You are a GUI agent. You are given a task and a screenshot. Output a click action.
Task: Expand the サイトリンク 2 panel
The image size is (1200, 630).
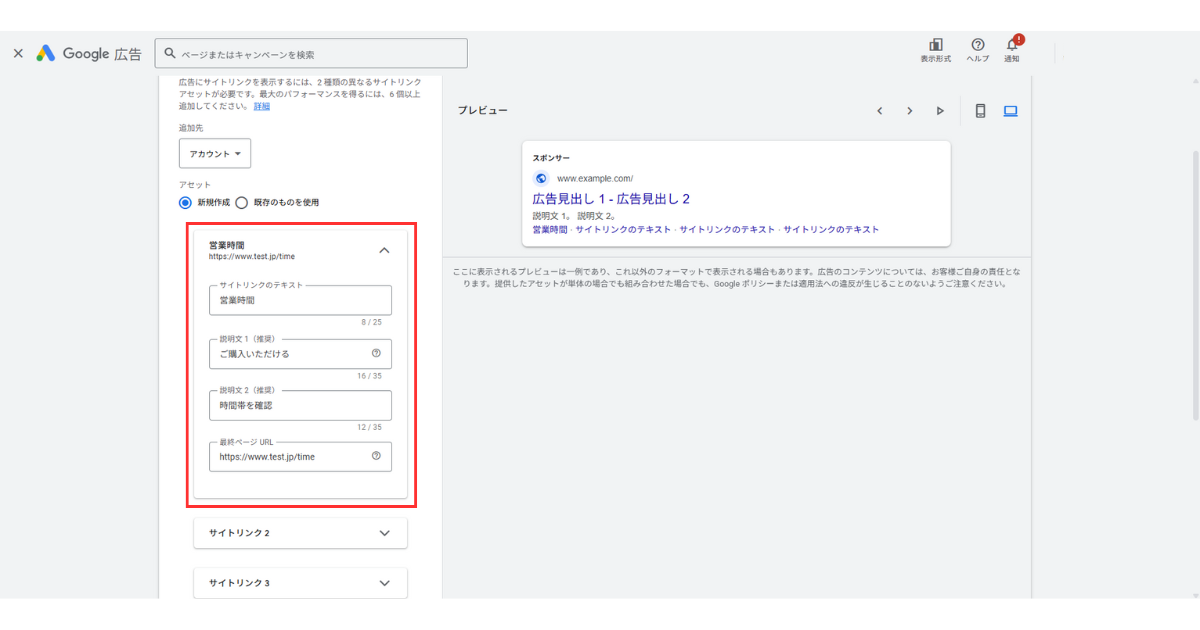pos(300,533)
